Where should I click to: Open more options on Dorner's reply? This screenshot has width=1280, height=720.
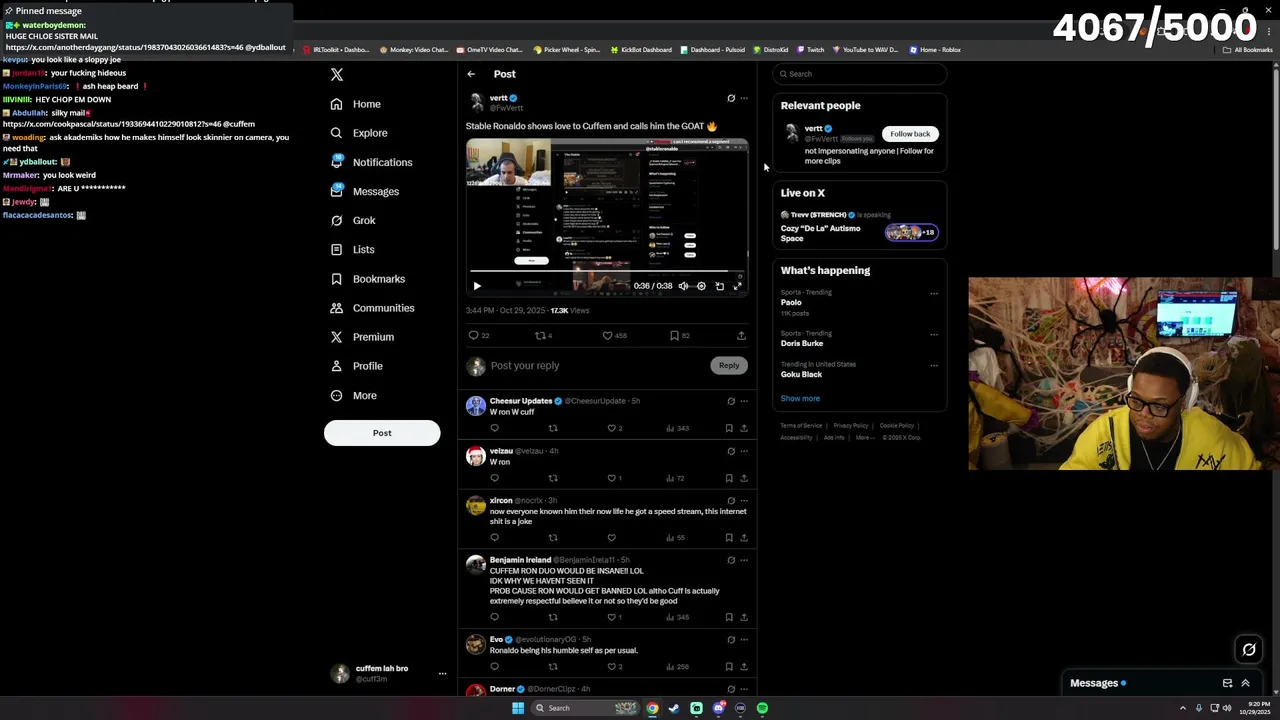(744, 689)
